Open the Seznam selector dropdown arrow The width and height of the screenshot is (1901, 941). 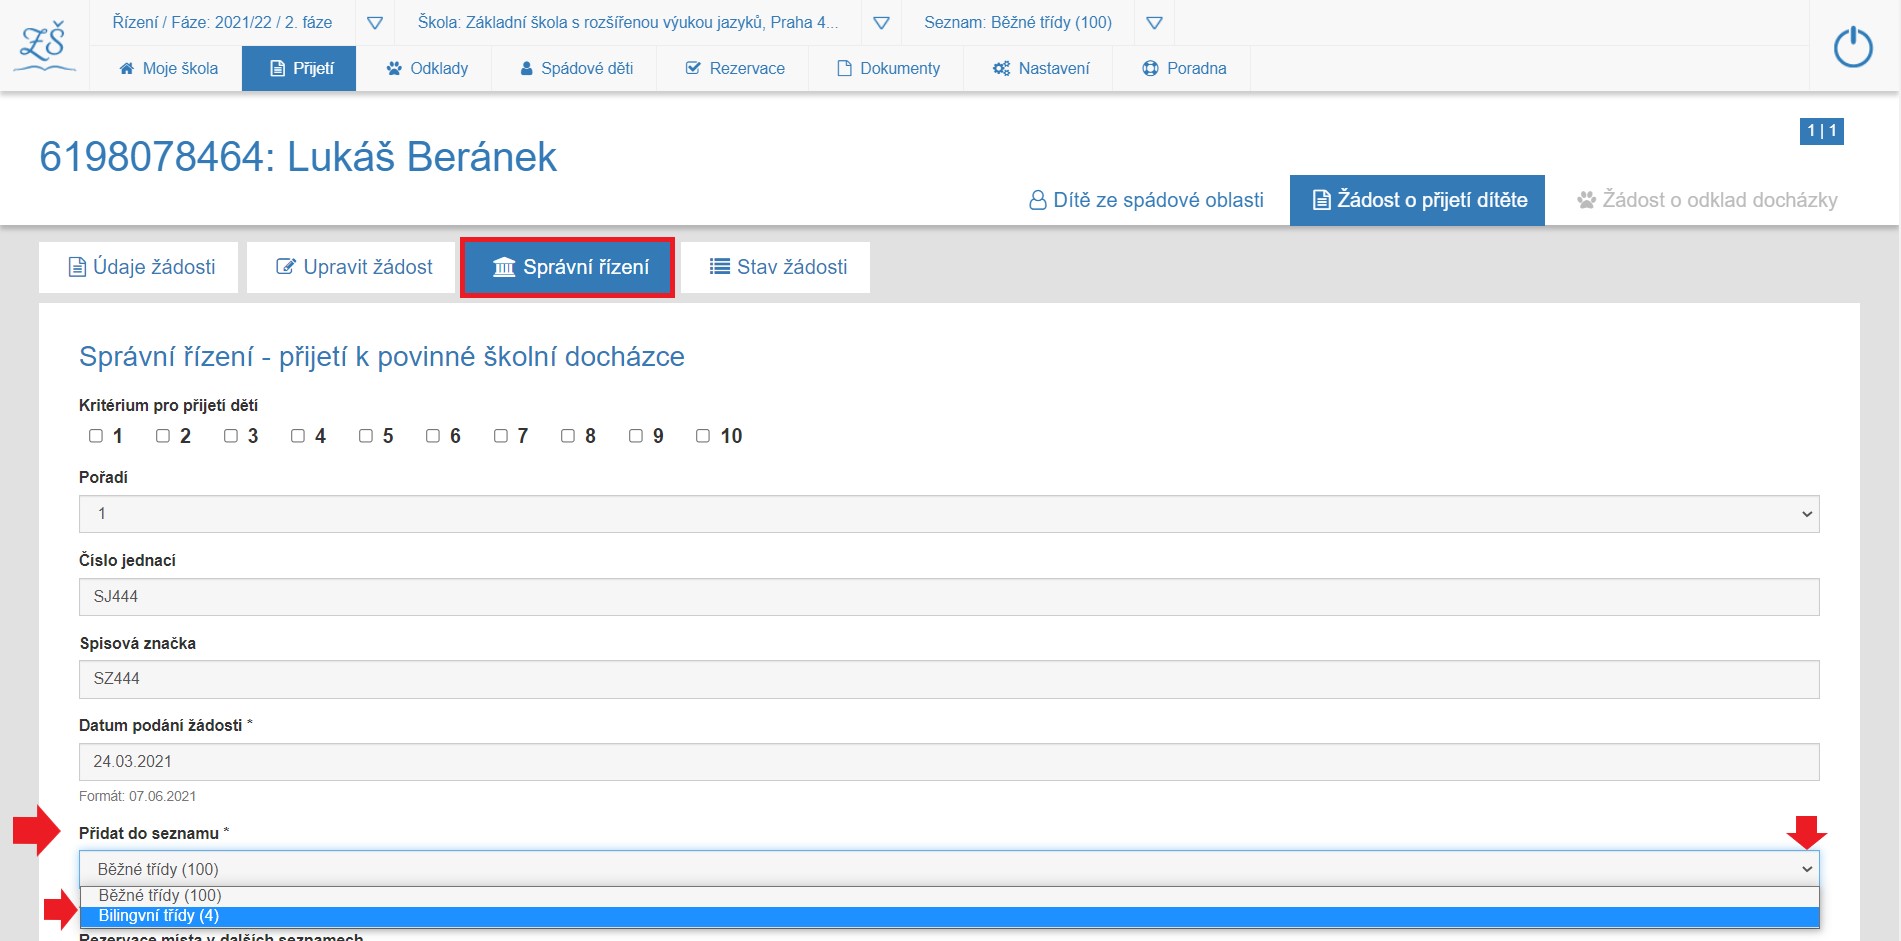(1154, 23)
